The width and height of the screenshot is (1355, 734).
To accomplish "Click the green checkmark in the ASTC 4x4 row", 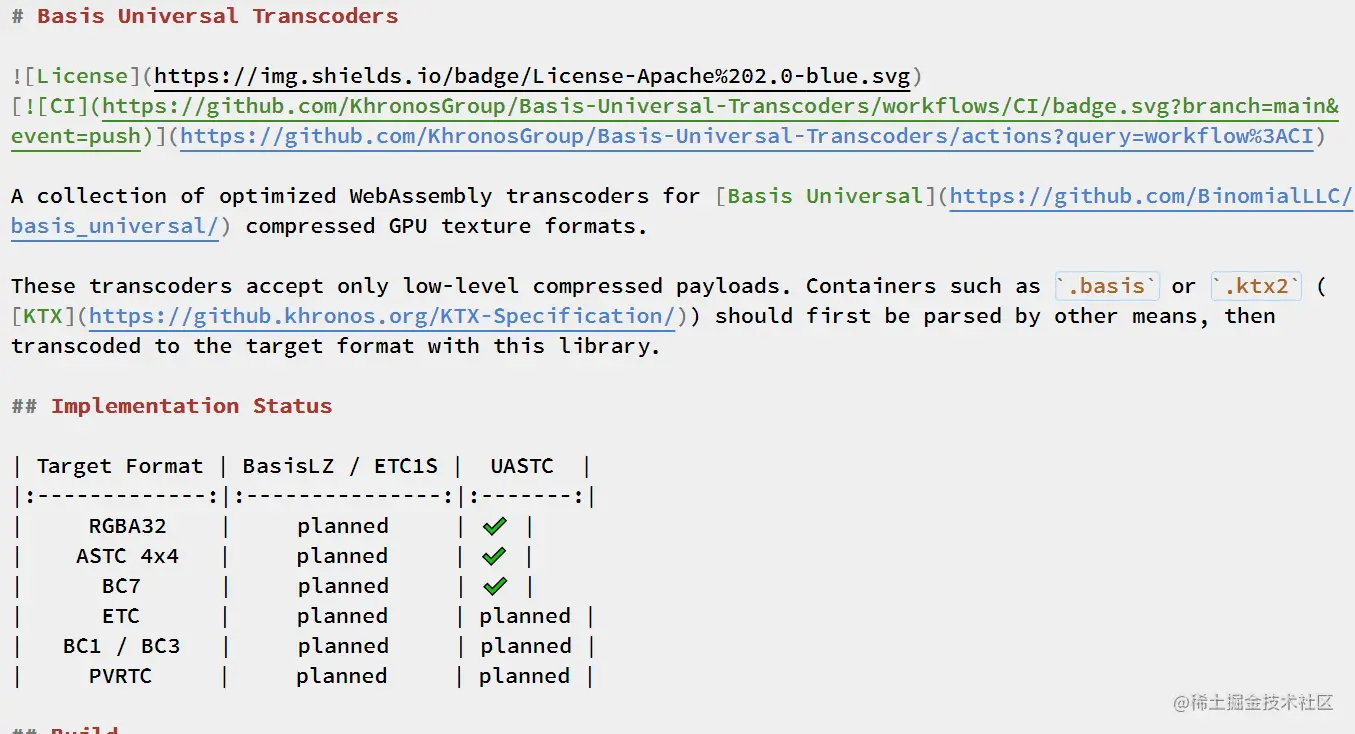I will pyautogui.click(x=494, y=556).
